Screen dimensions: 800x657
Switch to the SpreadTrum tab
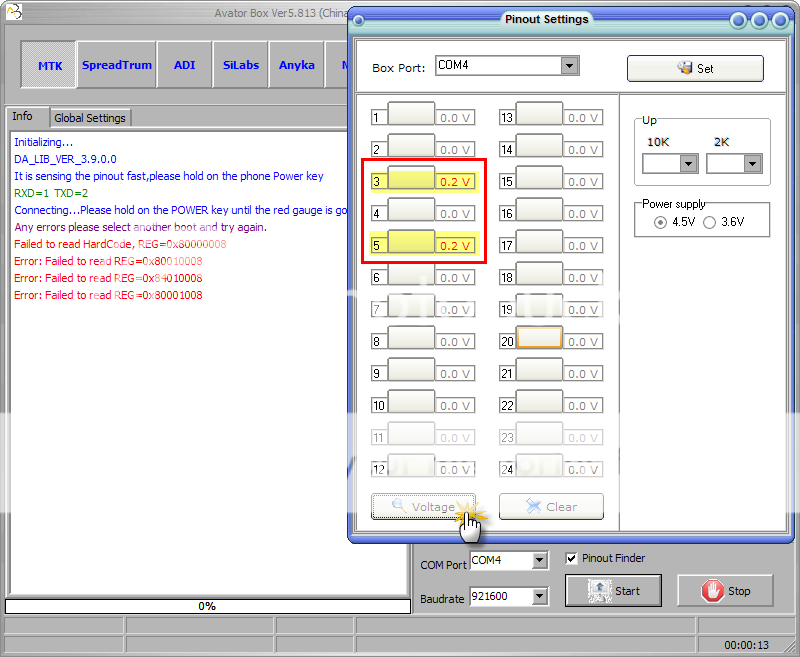pyautogui.click(x=117, y=65)
